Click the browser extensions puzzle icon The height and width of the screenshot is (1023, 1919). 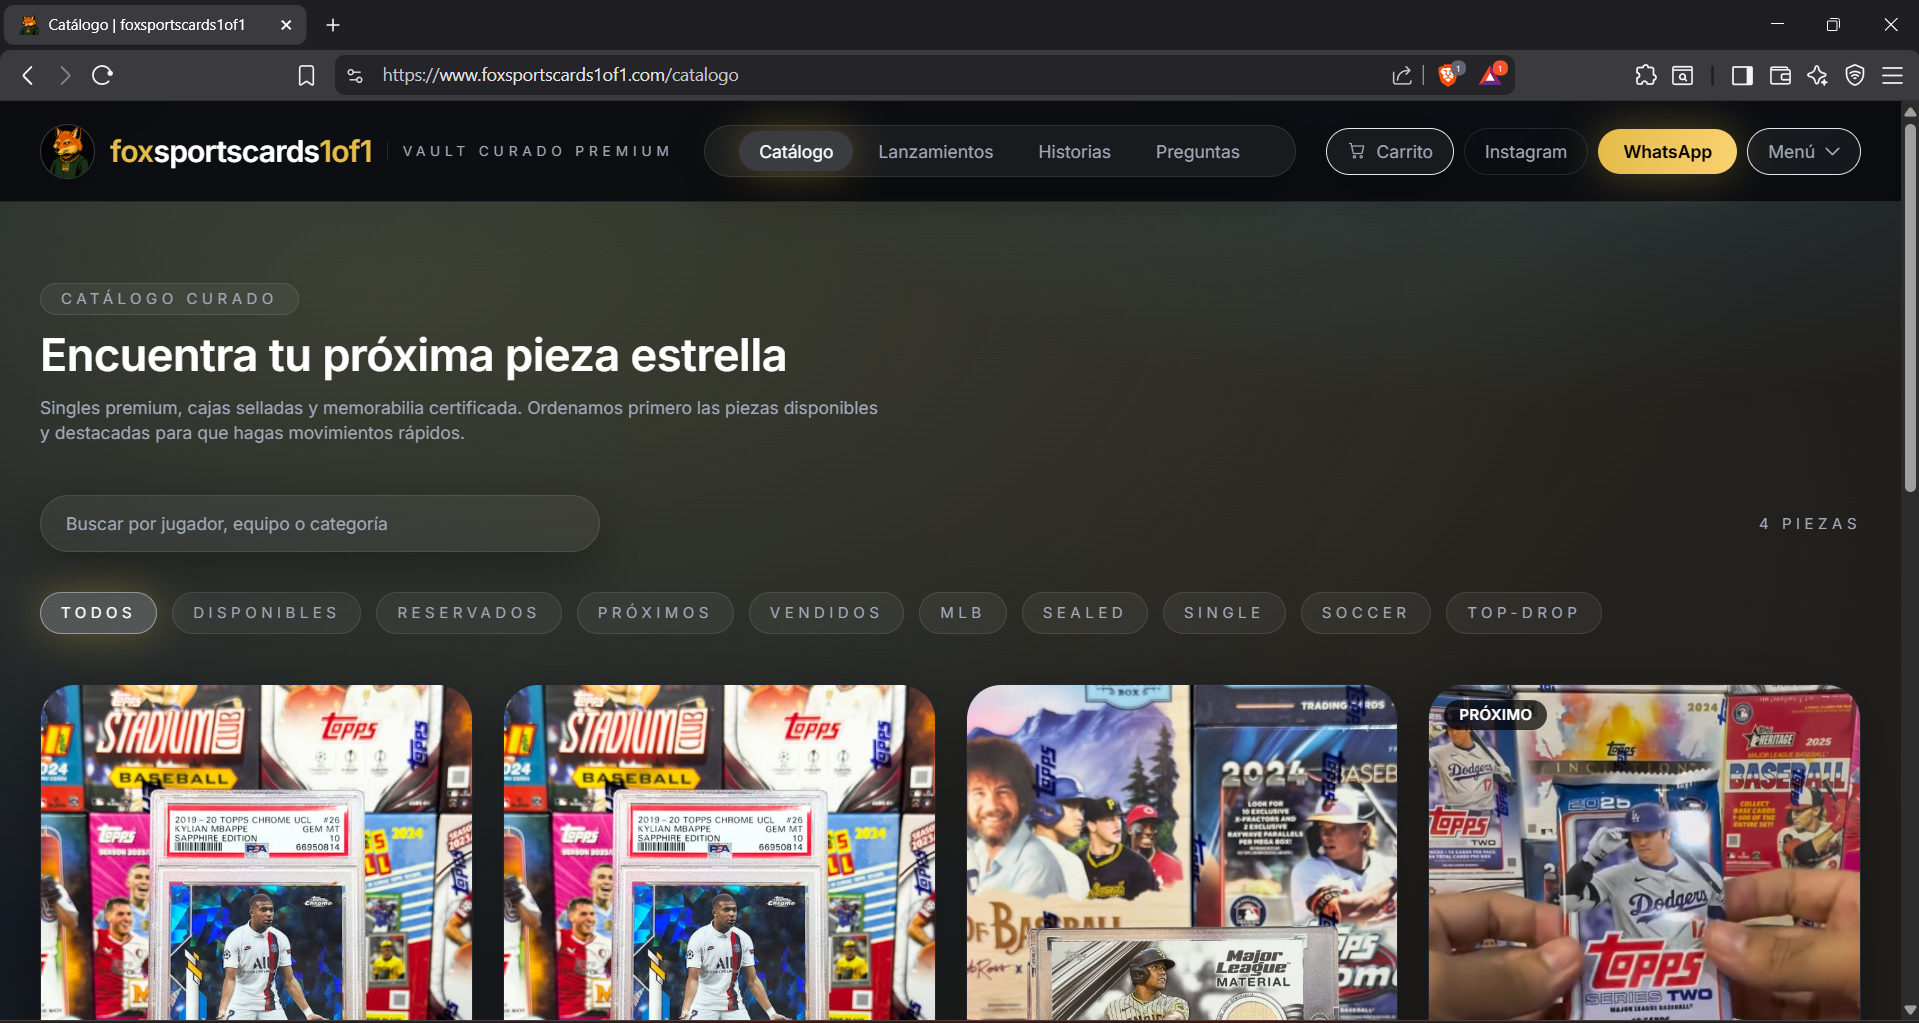(x=1645, y=75)
